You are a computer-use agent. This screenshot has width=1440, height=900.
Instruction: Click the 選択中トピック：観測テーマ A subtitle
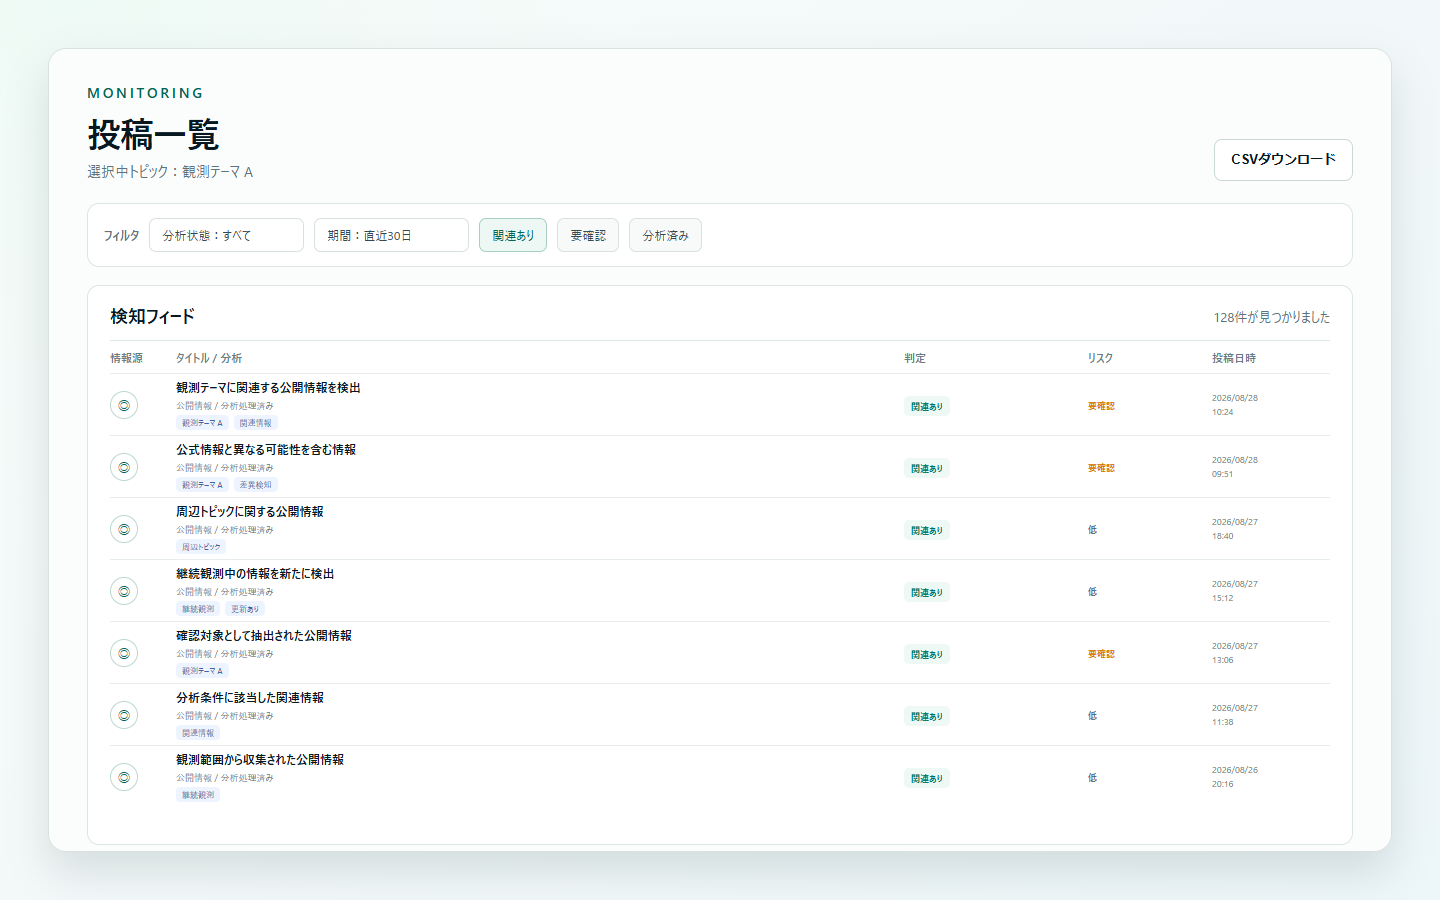(170, 172)
